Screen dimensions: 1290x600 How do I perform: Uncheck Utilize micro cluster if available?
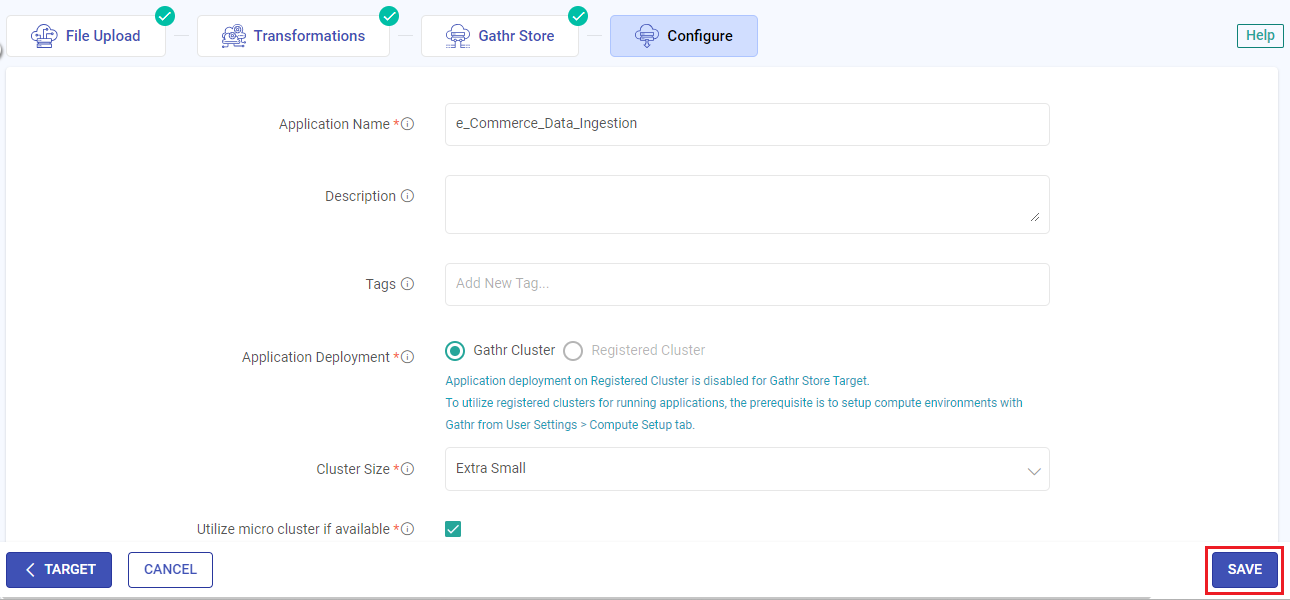click(453, 529)
